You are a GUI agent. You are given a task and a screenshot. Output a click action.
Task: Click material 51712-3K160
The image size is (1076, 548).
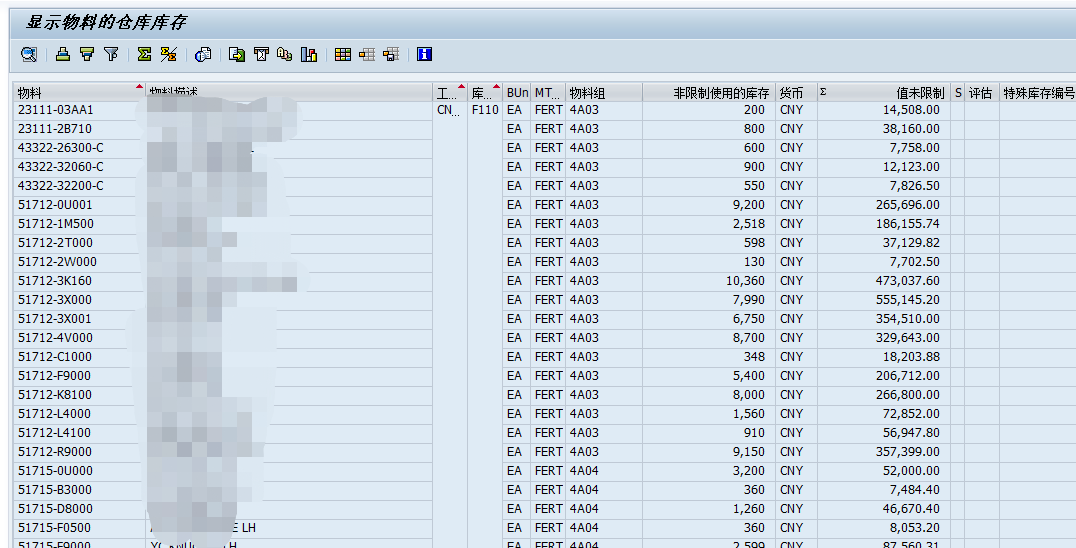tap(55, 281)
